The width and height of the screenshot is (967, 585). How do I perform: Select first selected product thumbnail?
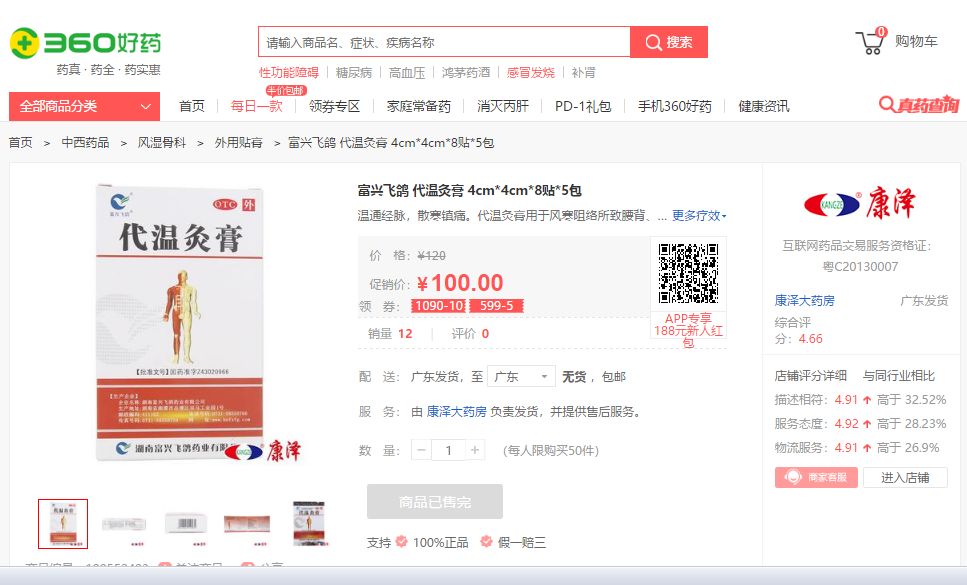click(x=63, y=524)
